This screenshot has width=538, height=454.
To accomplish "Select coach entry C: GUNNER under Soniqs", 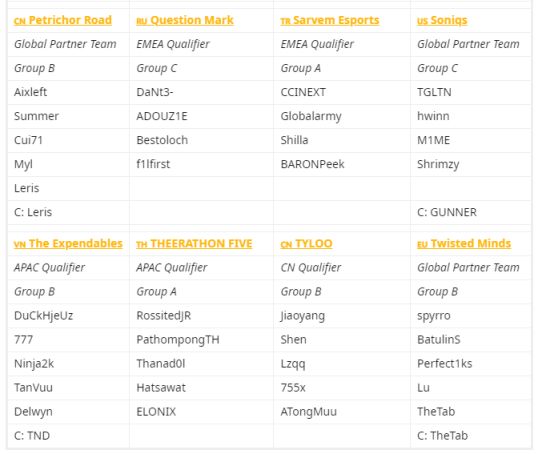I will pyautogui.click(x=447, y=212).
